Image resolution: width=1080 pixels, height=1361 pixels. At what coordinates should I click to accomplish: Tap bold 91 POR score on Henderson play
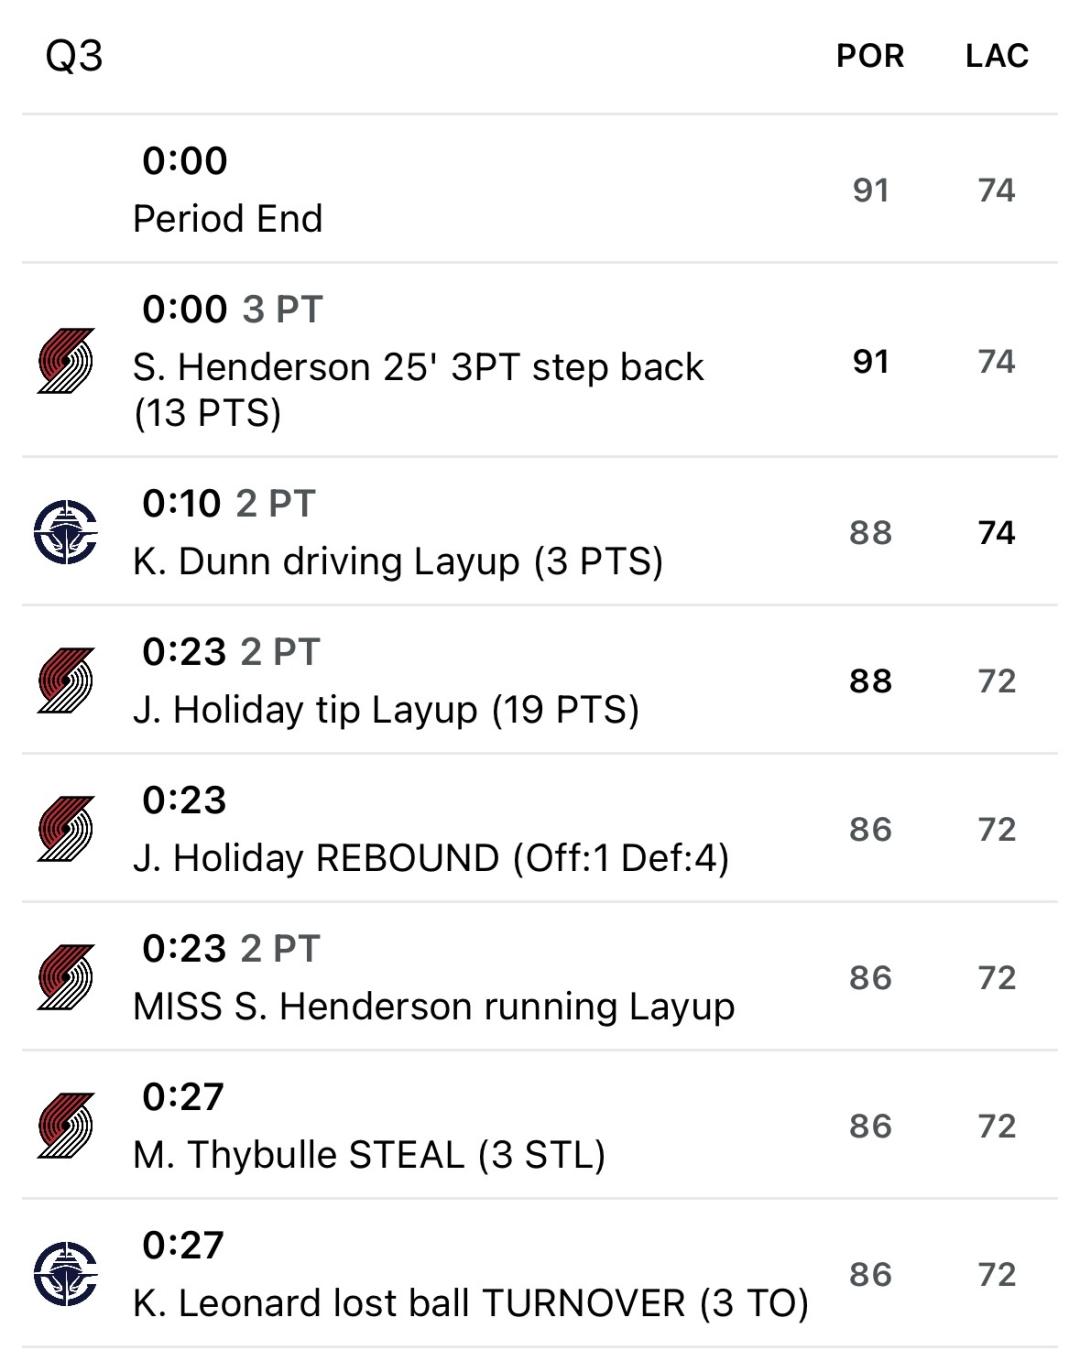(x=870, y=361)
